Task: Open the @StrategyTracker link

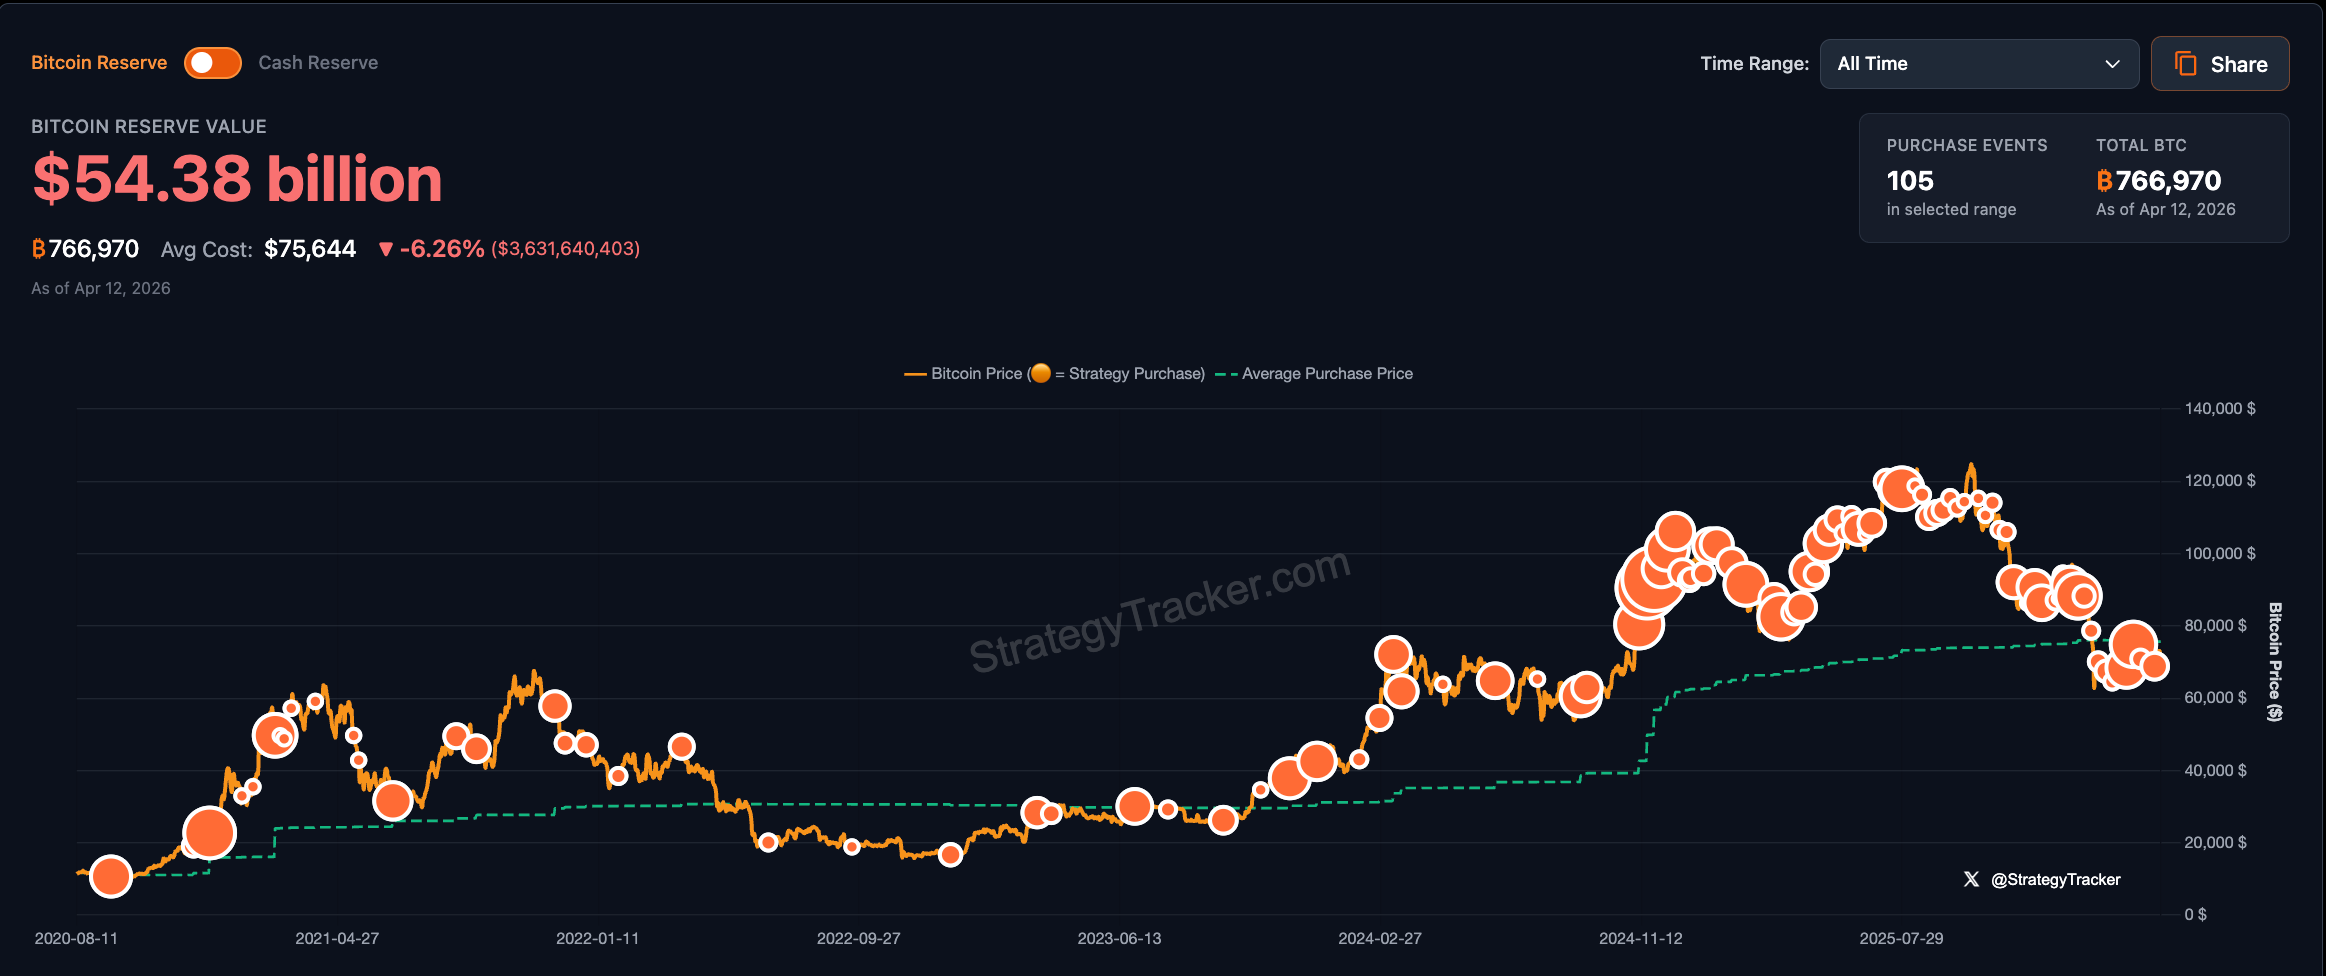Action: [2055, 879]
